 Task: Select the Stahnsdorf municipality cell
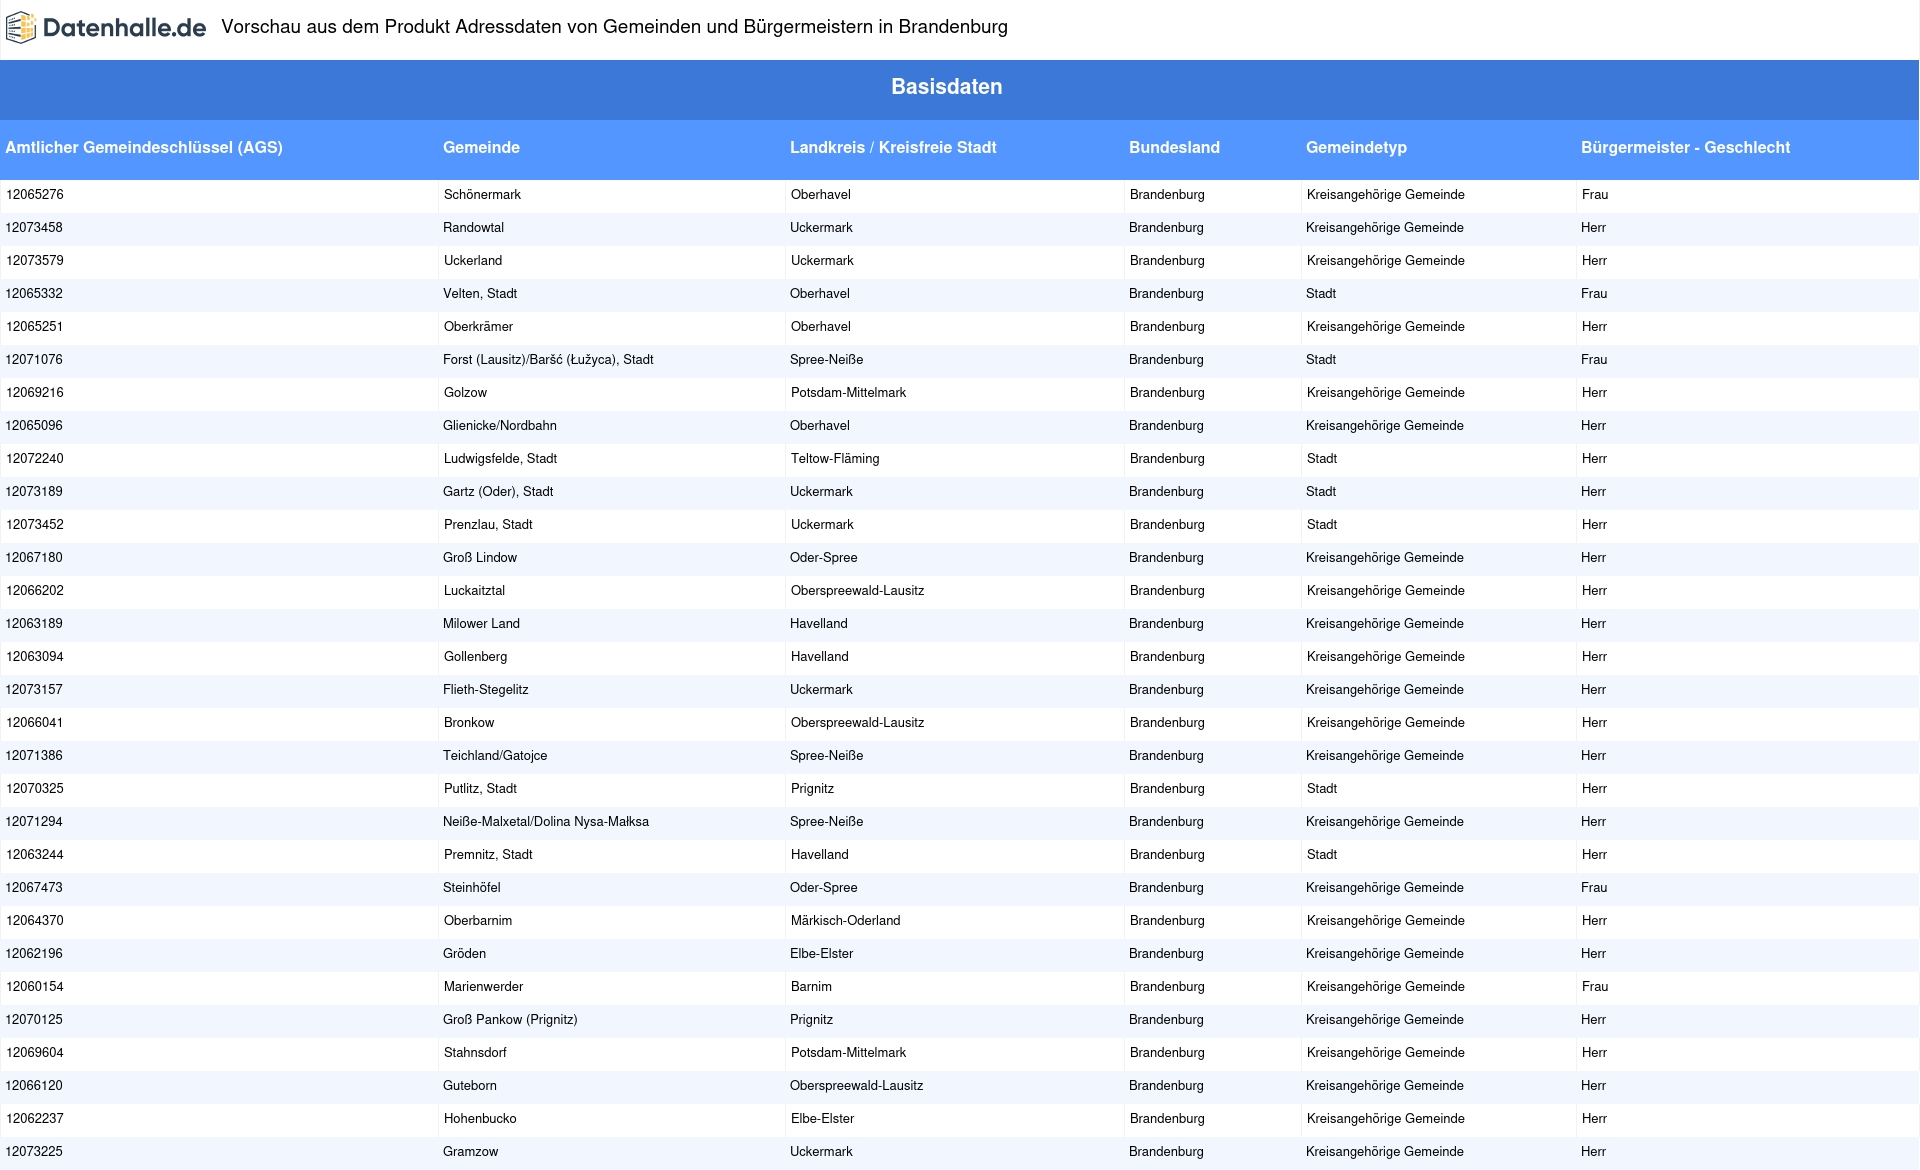(x=475, y=1053)
